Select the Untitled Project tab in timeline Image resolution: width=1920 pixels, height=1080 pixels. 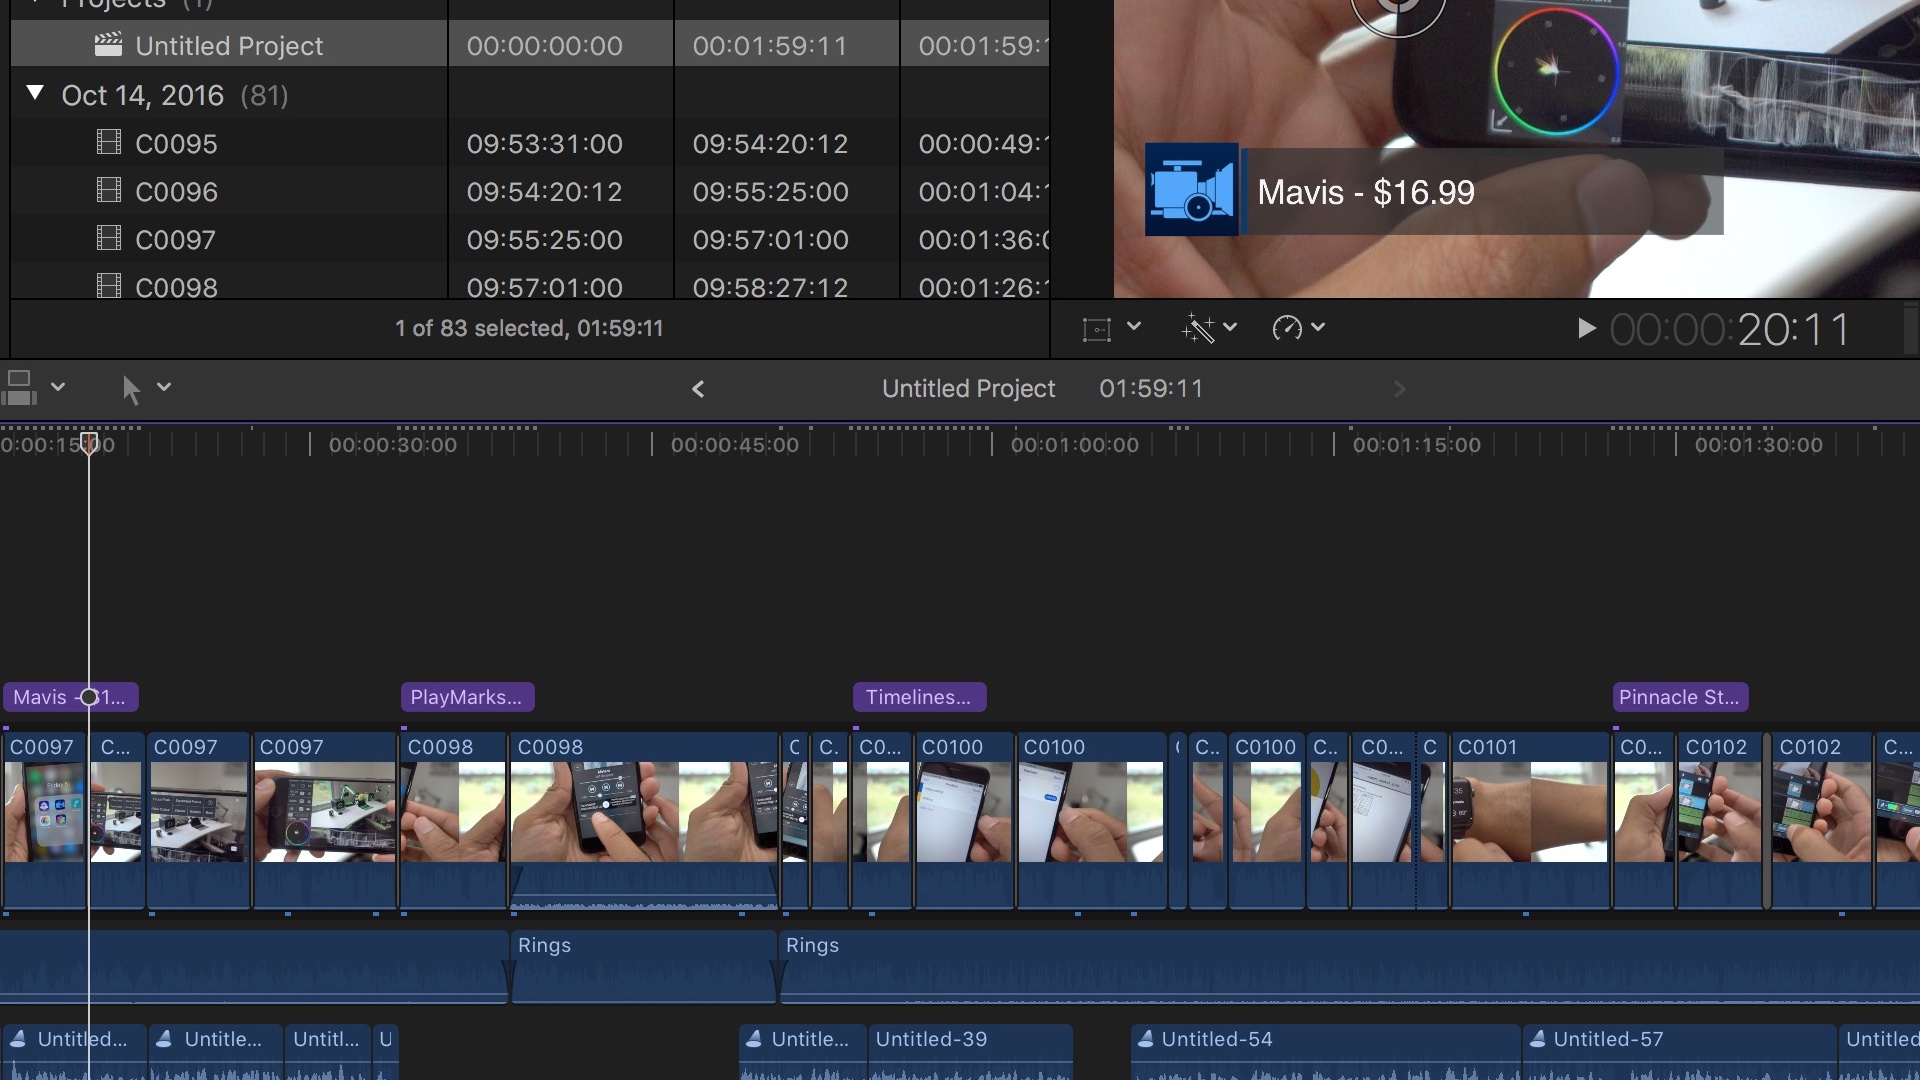(968, 388)
